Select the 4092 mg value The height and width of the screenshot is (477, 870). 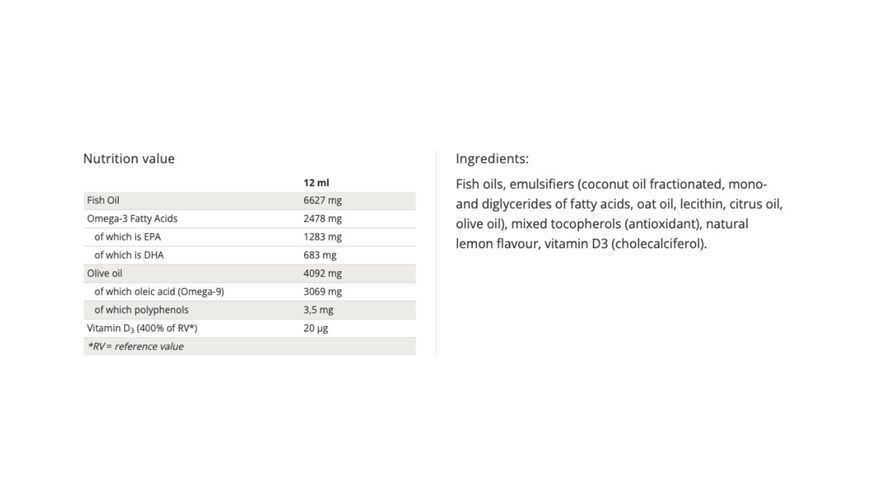(322, 273)
